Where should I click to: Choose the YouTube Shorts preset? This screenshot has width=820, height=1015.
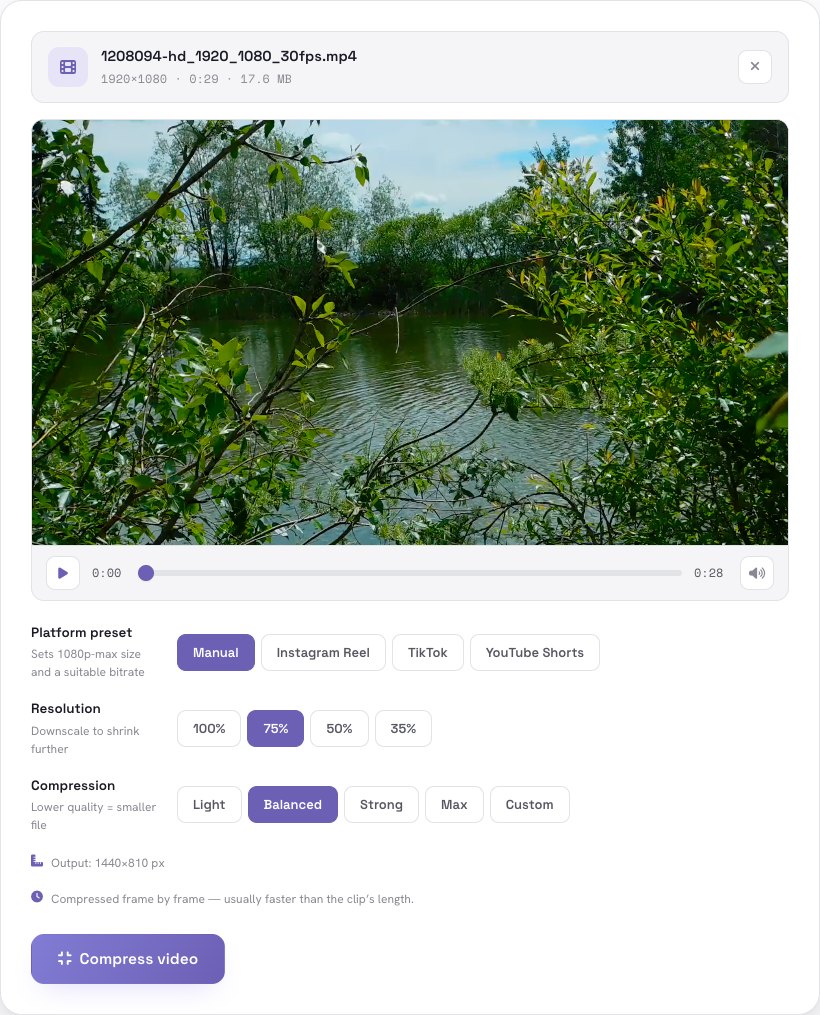tap(535, 652)
